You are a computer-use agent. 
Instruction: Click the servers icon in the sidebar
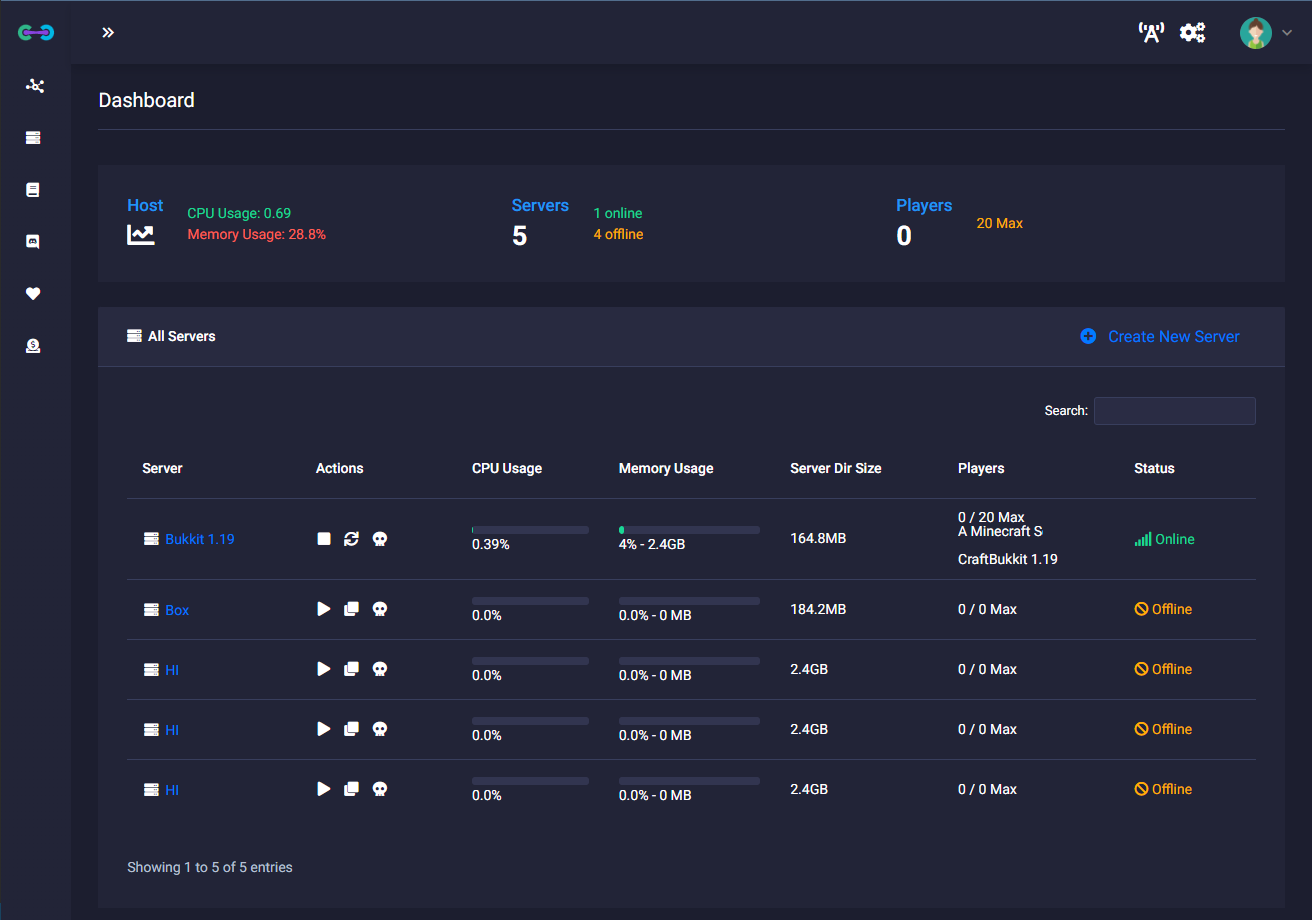tap(33, 138)
